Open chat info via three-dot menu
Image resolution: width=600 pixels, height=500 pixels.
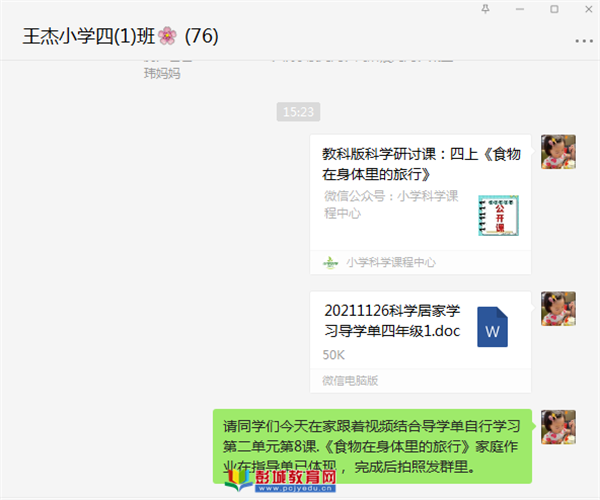coord(584,41)
